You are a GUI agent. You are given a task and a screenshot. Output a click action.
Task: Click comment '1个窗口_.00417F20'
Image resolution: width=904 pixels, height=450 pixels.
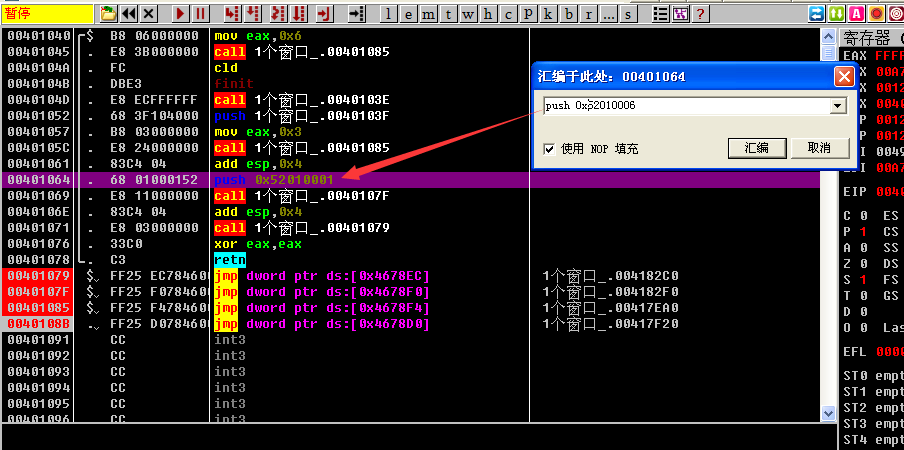pyautogui.click(x=611, y=324)
